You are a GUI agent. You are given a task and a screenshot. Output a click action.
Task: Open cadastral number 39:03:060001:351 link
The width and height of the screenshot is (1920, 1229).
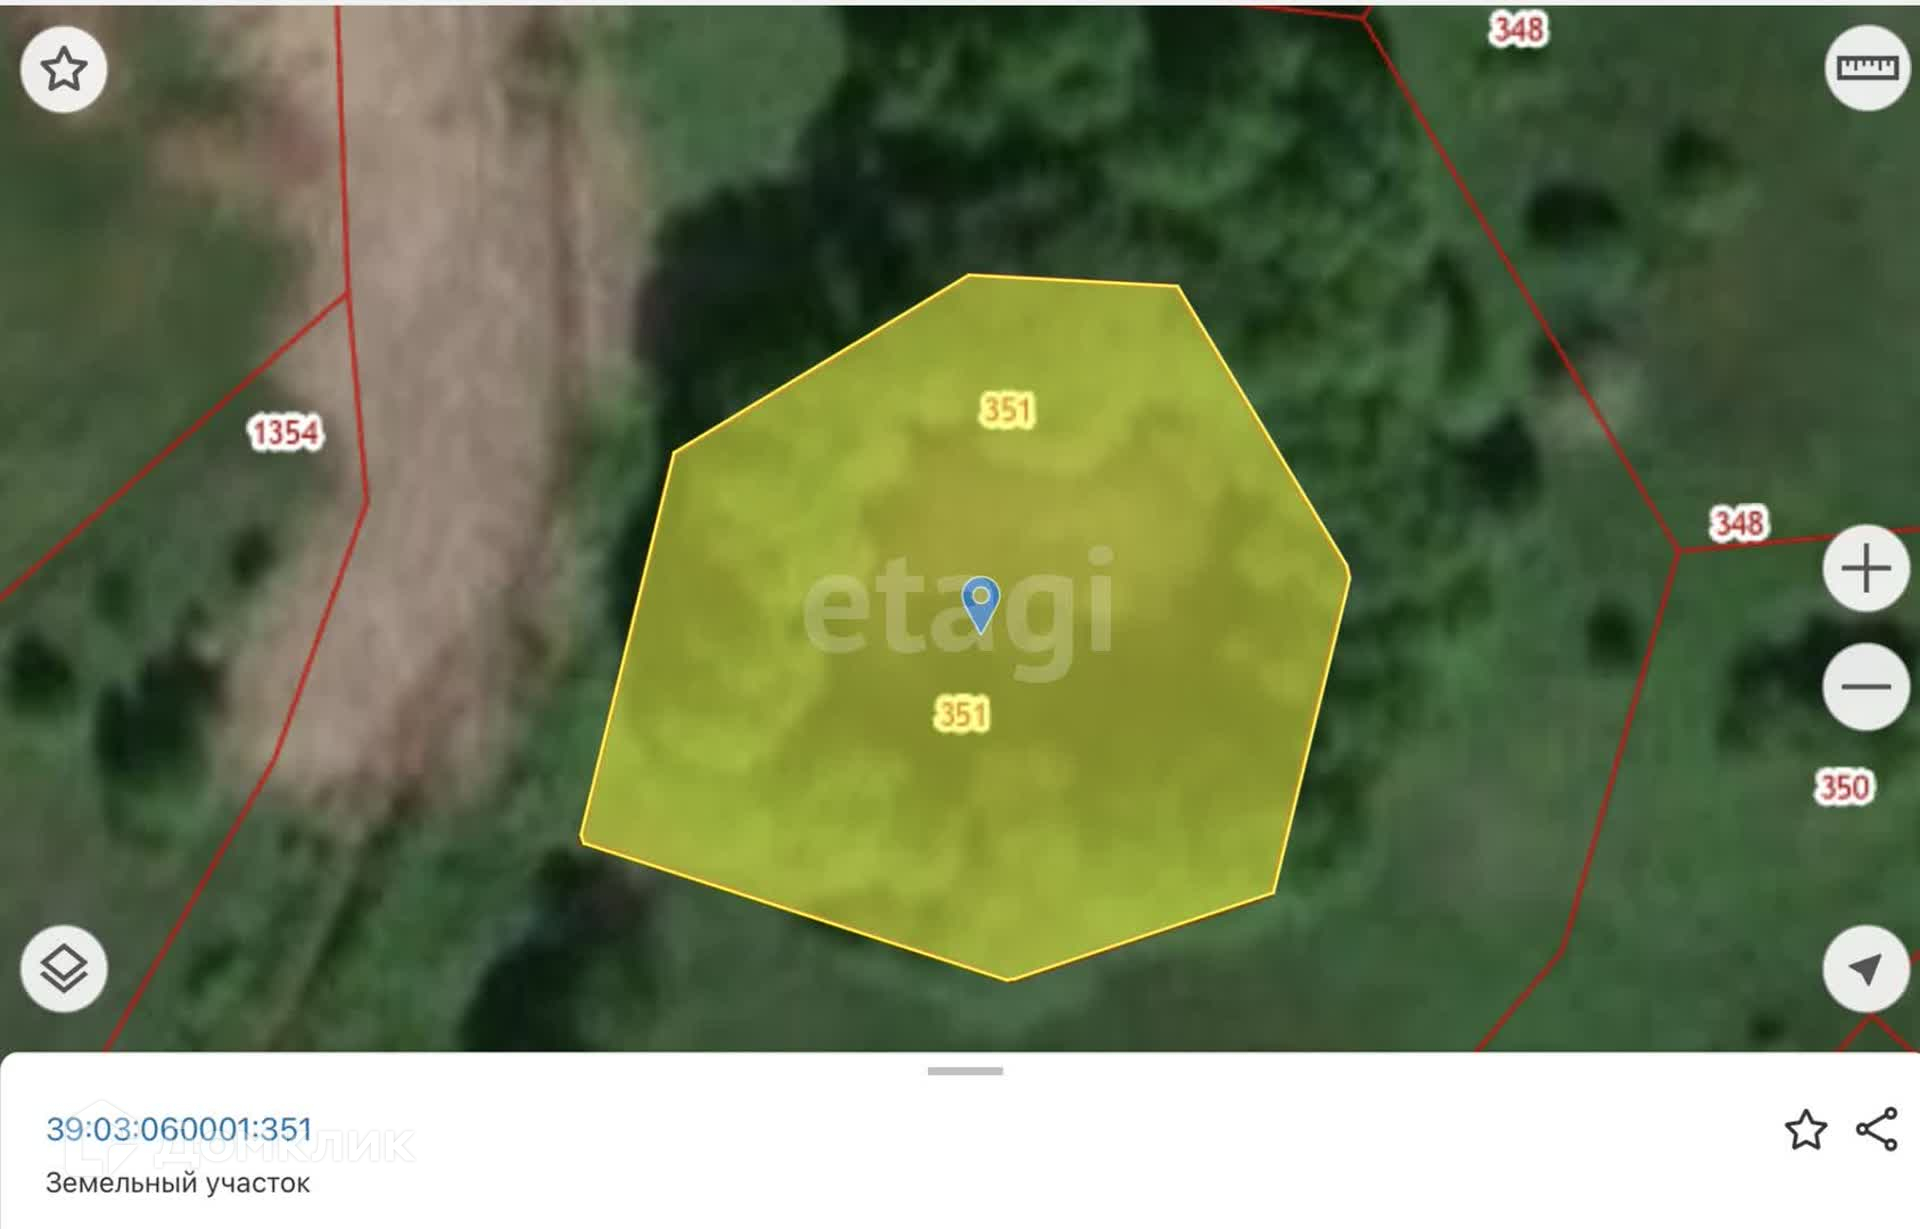[180, 1129]
